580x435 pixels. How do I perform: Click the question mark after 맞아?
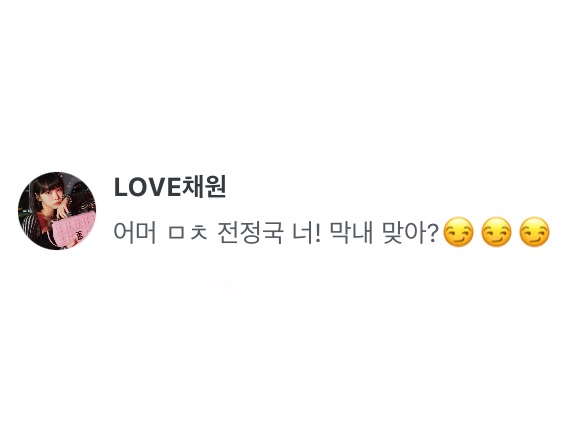tap(433, 233)
